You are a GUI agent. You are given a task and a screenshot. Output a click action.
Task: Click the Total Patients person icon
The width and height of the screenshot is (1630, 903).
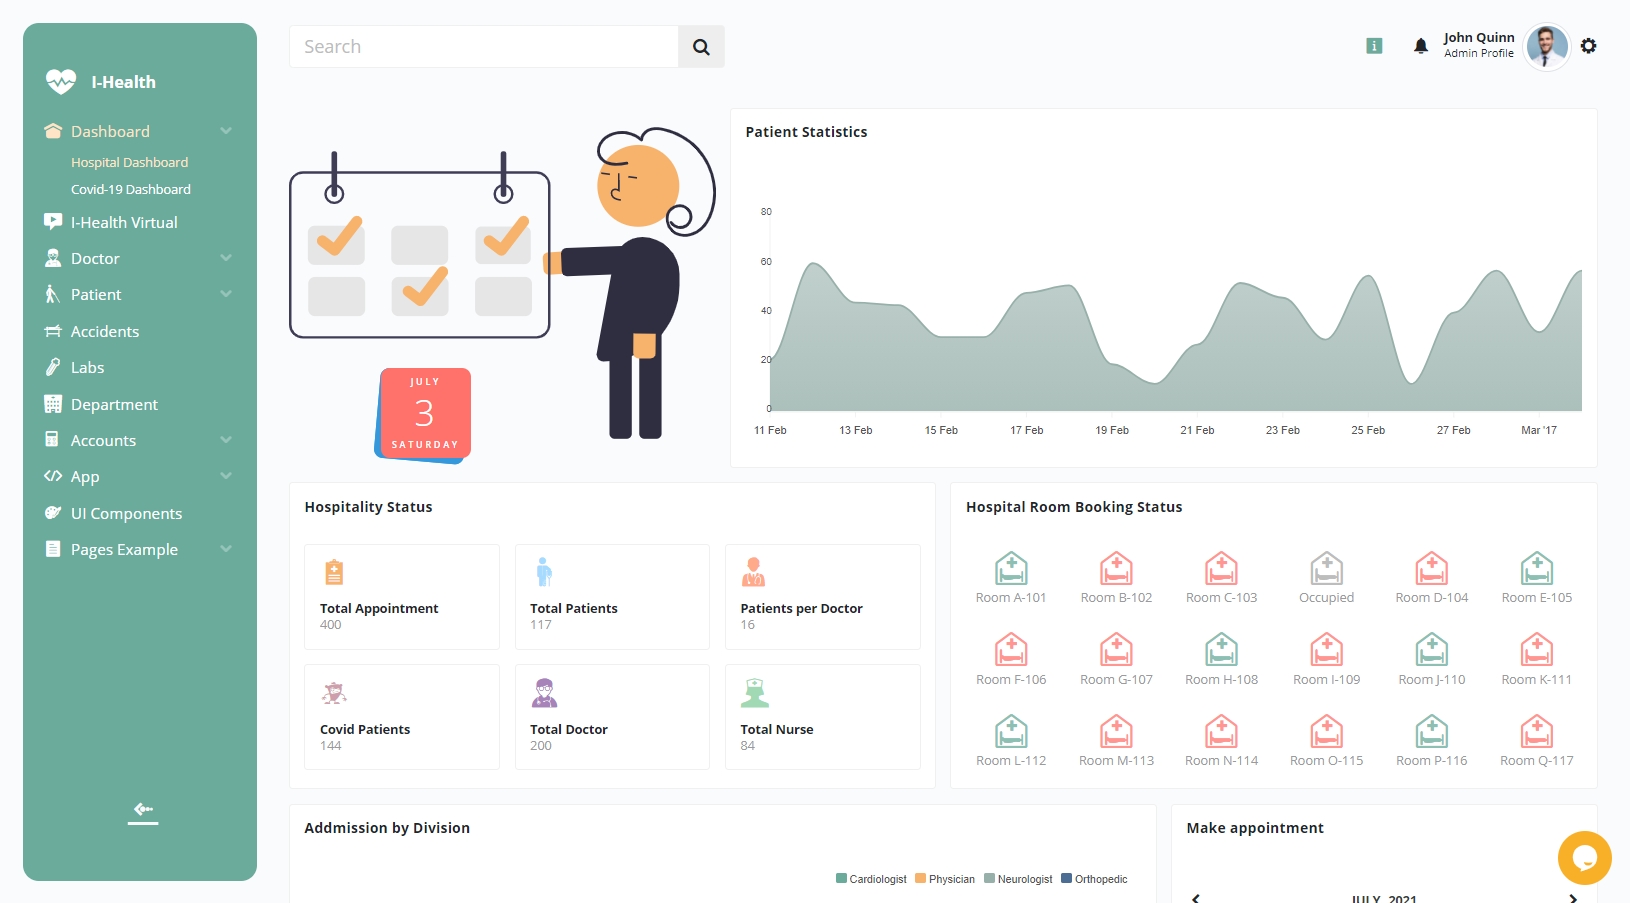click(x=543, y=572)
